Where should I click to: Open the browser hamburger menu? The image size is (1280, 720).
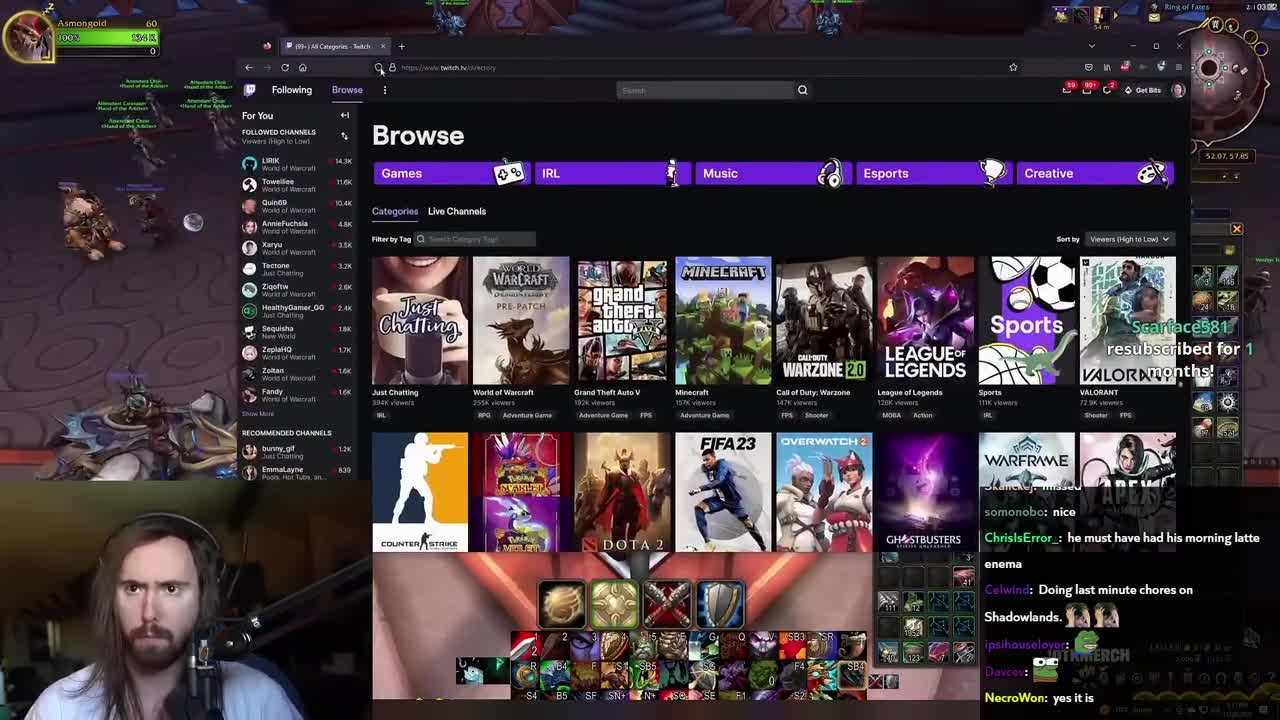(1178, 68)
